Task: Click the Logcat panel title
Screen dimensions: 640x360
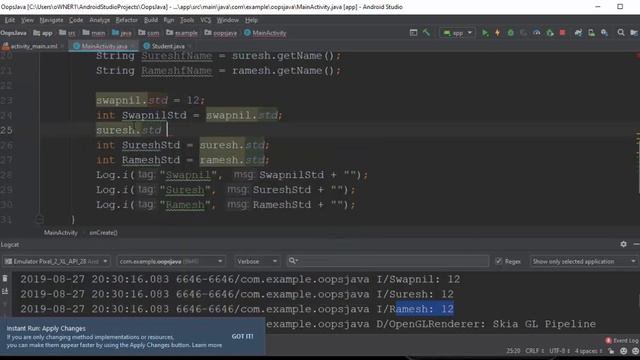Action: click(10, 244)
